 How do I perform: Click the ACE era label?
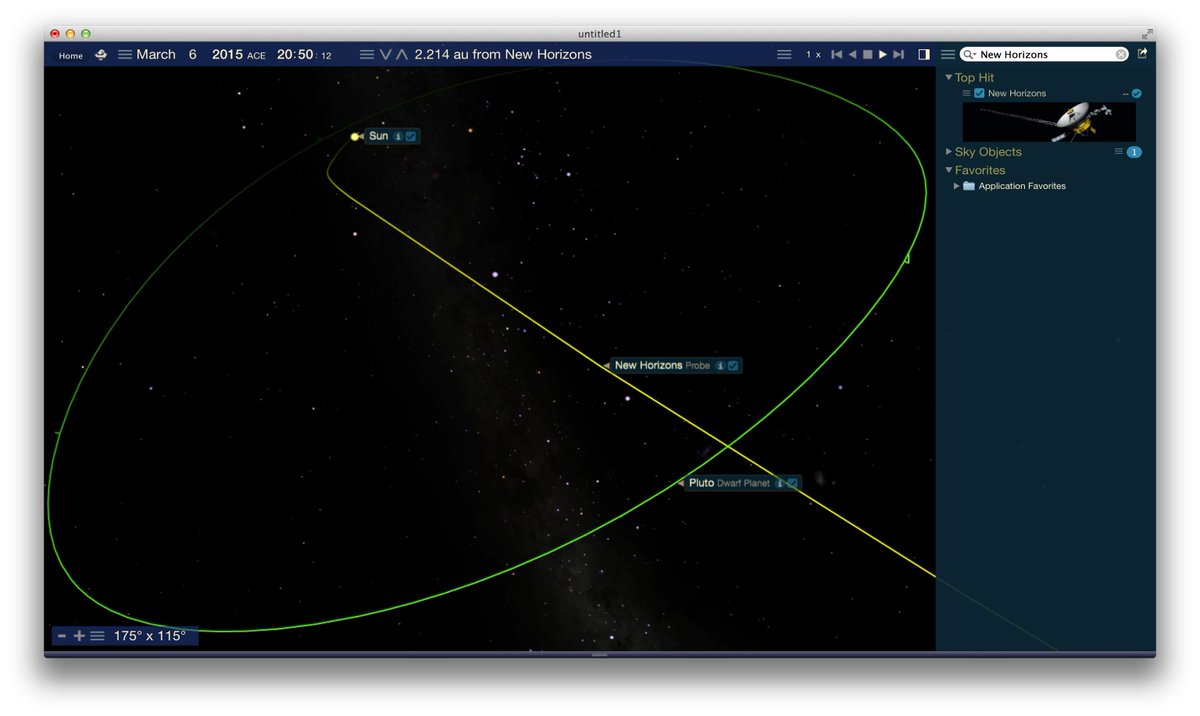(x=257, y=57)
